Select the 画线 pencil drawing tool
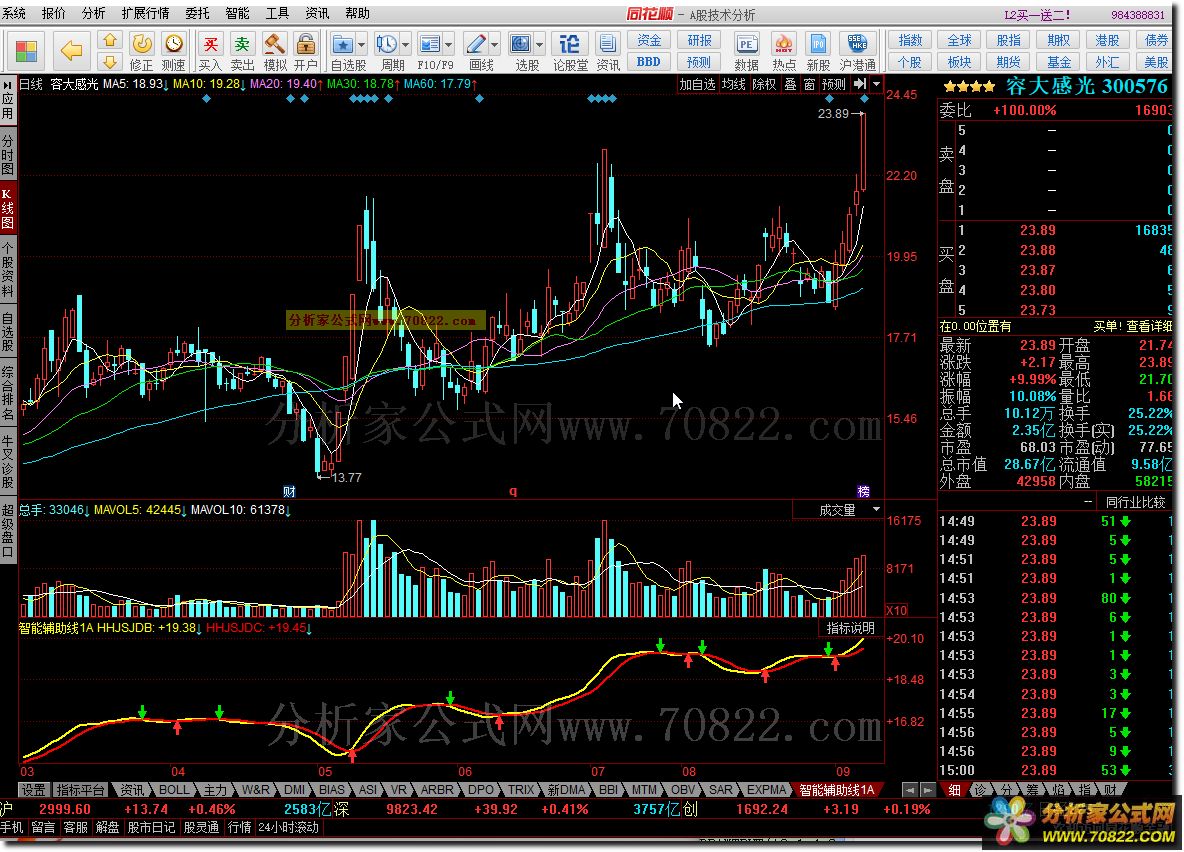The height and width of the screenshot is (852, 1184). pos(476,44)
